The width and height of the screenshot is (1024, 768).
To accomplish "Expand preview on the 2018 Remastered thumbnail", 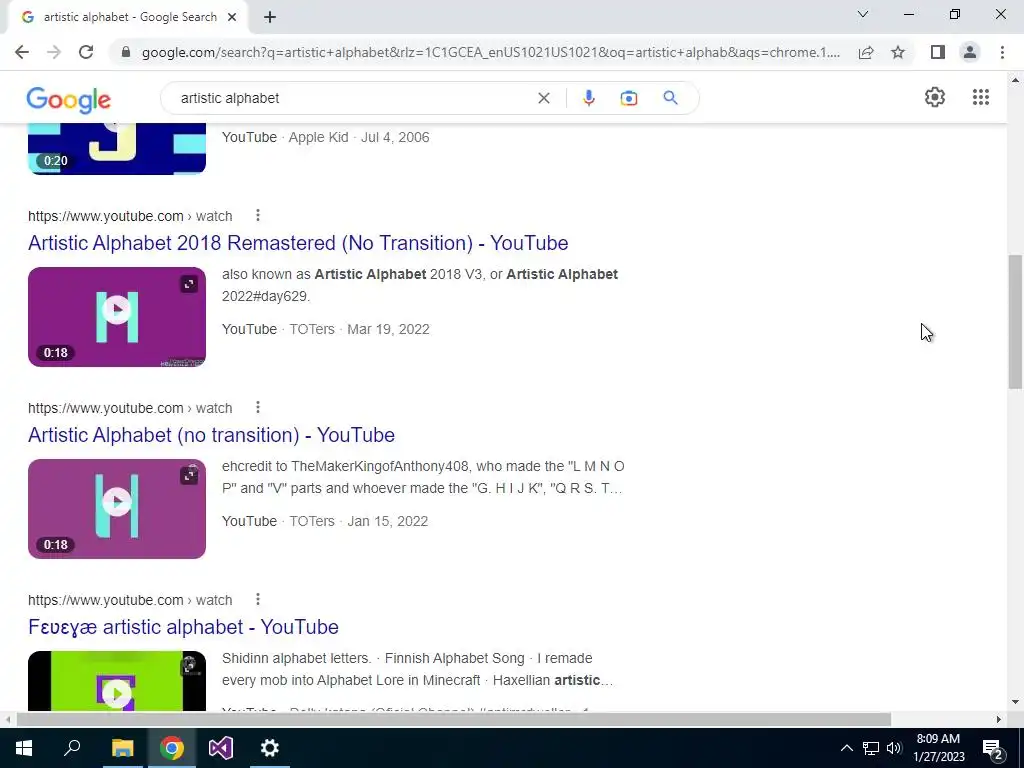I will 189,284.
